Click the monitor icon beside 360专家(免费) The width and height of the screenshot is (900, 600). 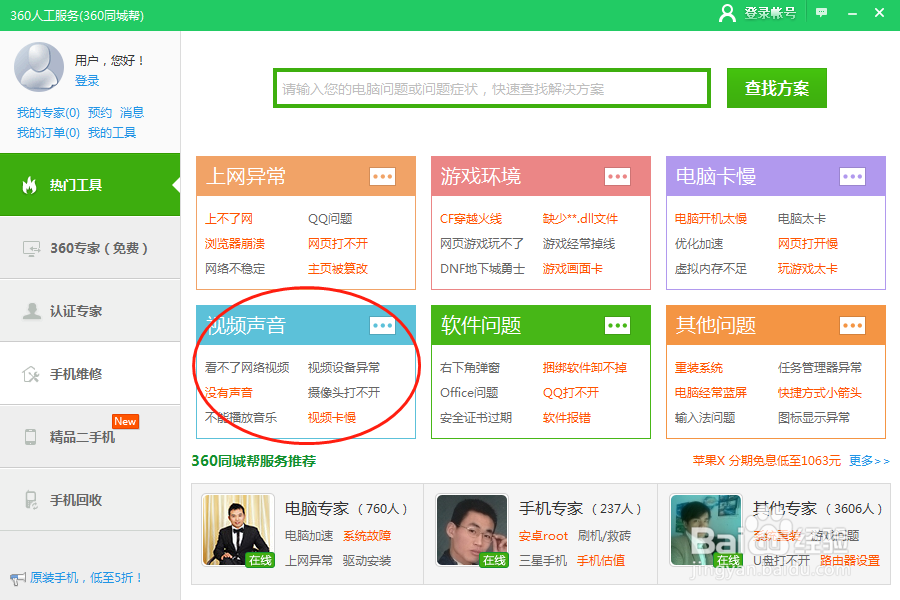tap(32, 248)
